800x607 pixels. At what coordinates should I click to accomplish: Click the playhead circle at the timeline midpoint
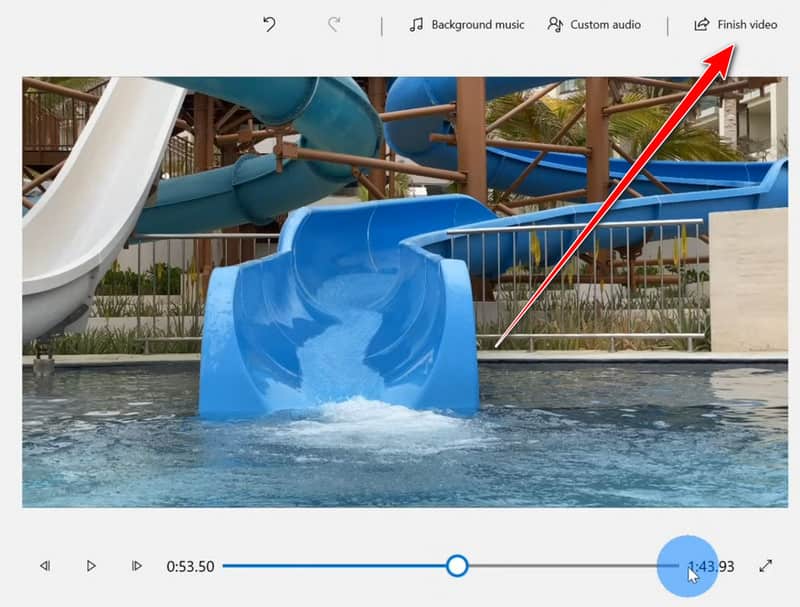click(x=459, y=565)
